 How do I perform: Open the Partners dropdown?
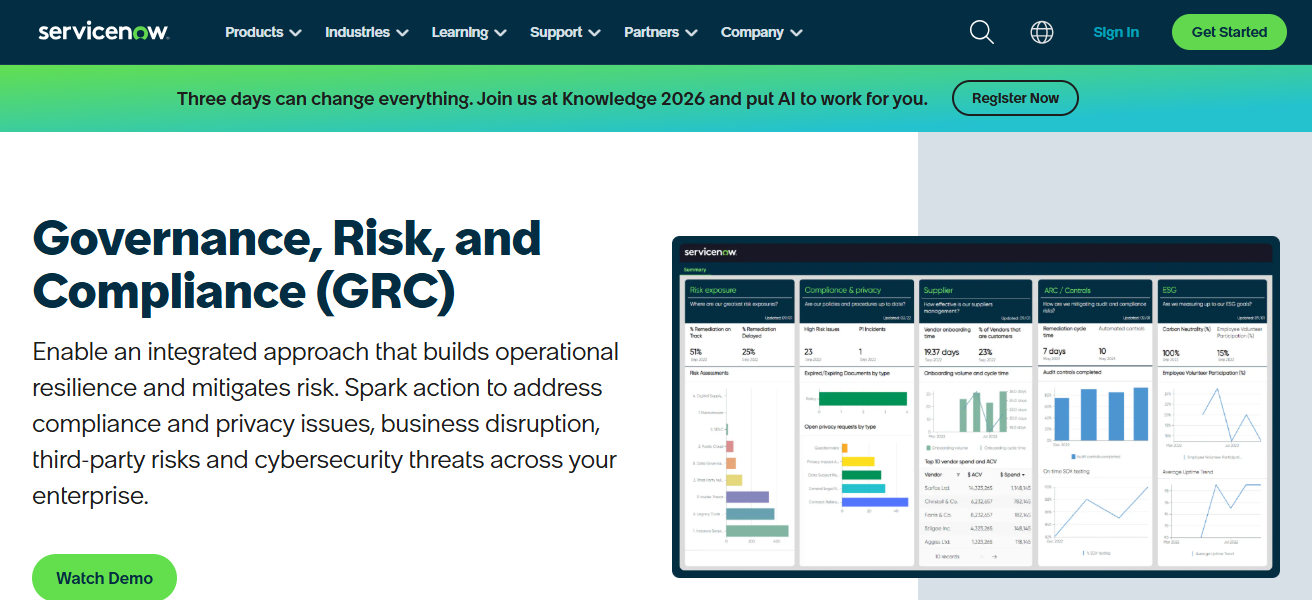click(x=659, y=32)
